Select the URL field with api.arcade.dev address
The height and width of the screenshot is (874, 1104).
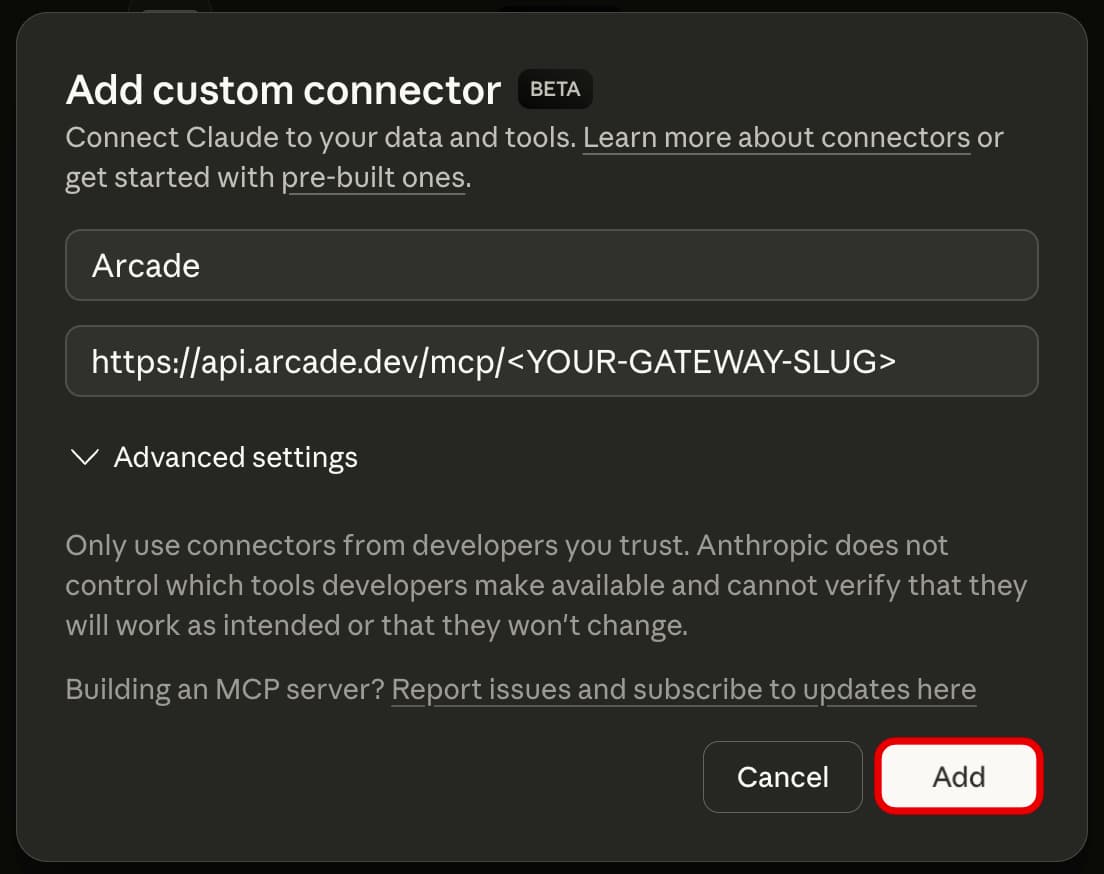coord(551,361)
